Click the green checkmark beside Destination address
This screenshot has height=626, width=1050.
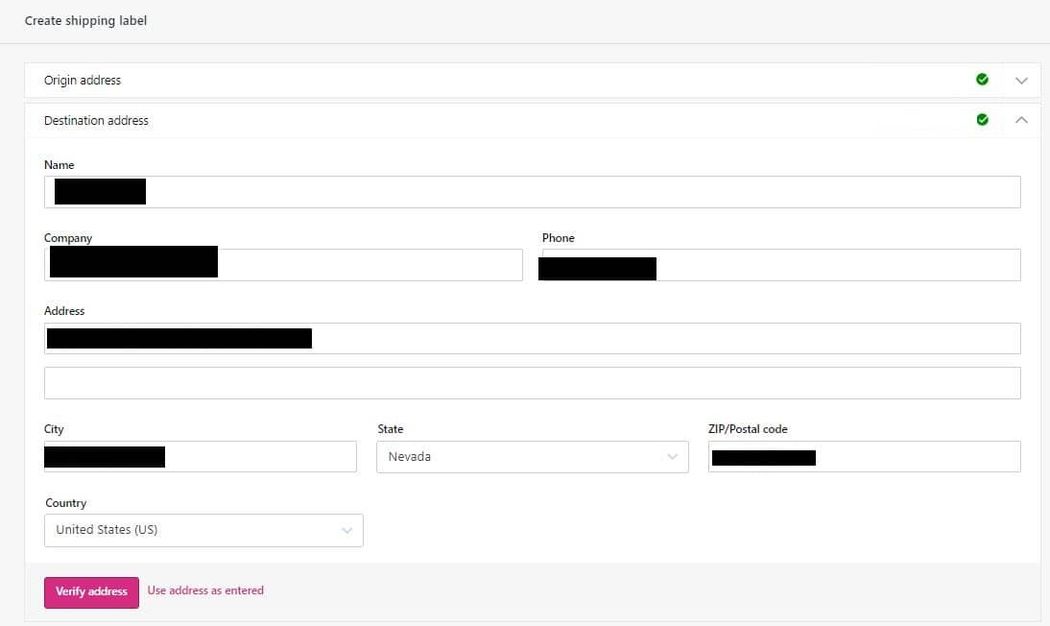pos(982,120)
